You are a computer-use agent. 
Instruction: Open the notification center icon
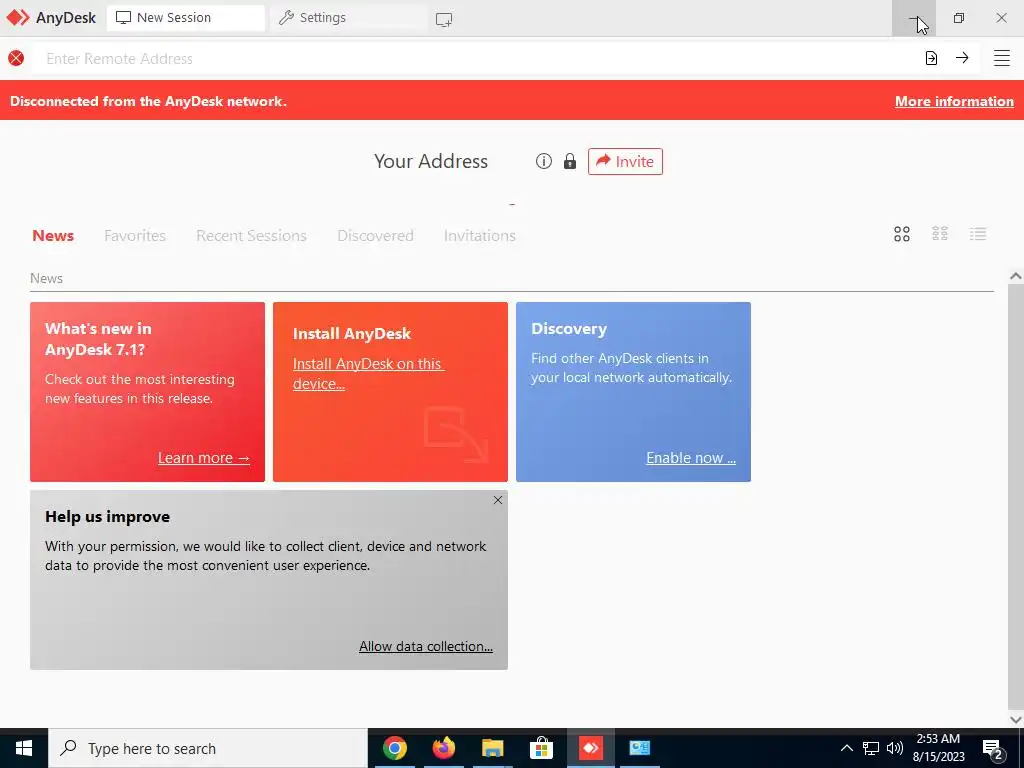[x=993, y=750]
